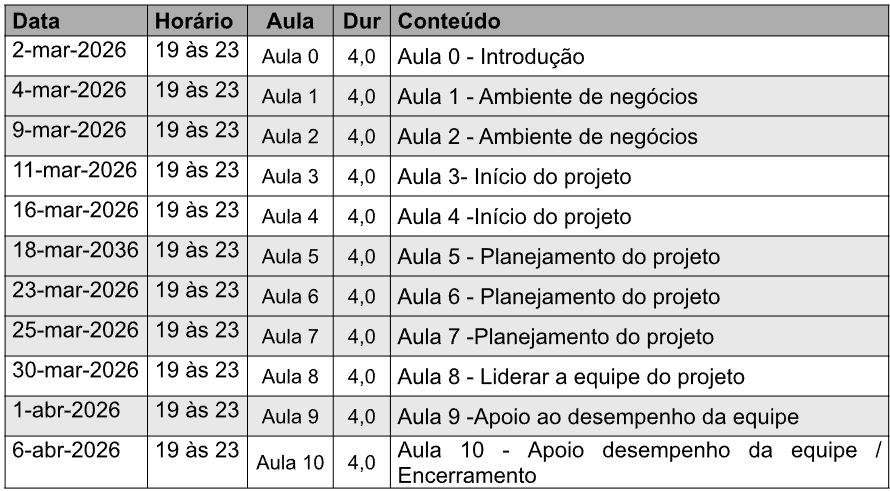Select the 19 às 23 cell for 30-mar-2026
890x491 pixels.
click(x=197, y=370)
